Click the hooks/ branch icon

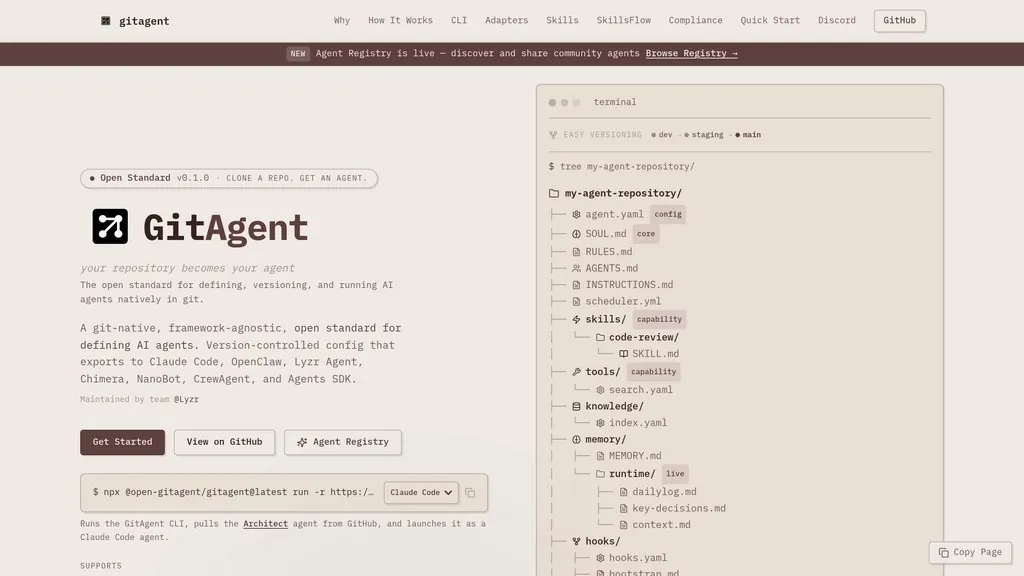[576, 542]
